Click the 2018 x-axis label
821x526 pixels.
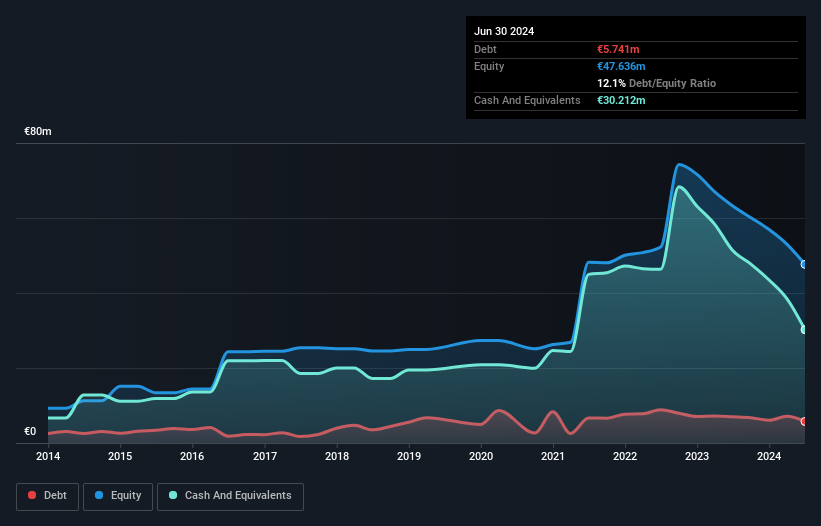(337, 456)
